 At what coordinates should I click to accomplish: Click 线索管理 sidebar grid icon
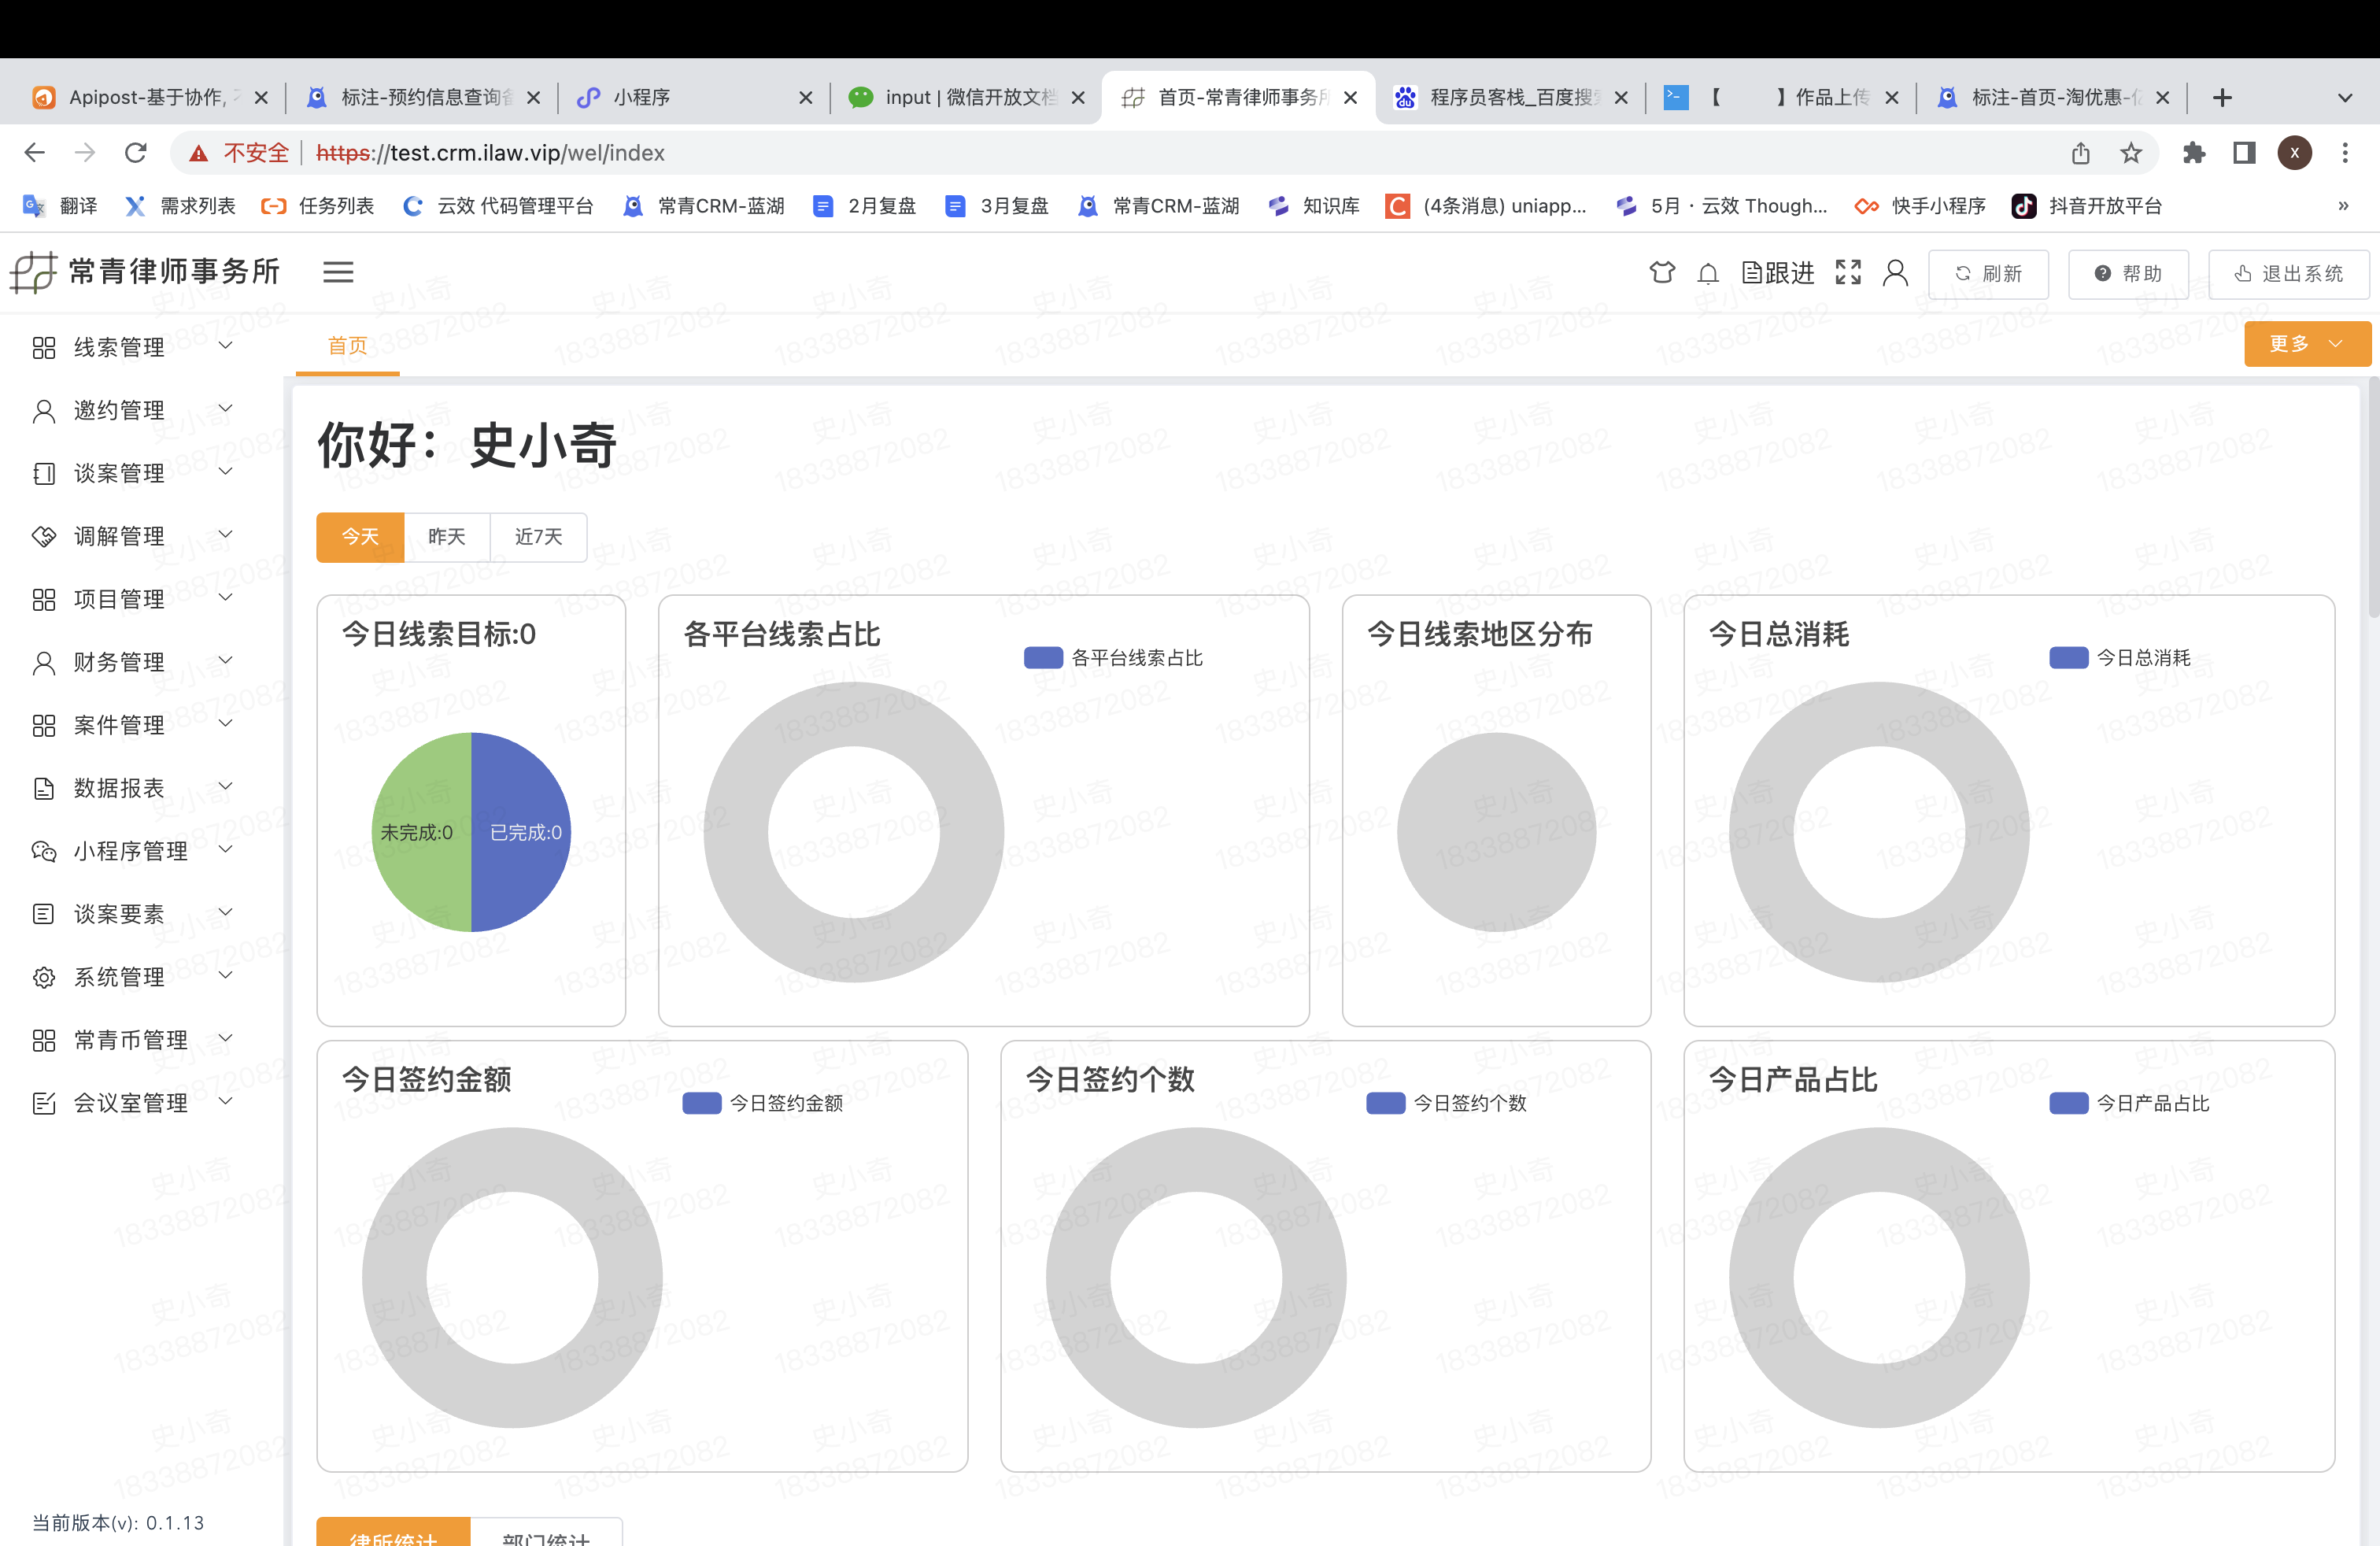44,347
